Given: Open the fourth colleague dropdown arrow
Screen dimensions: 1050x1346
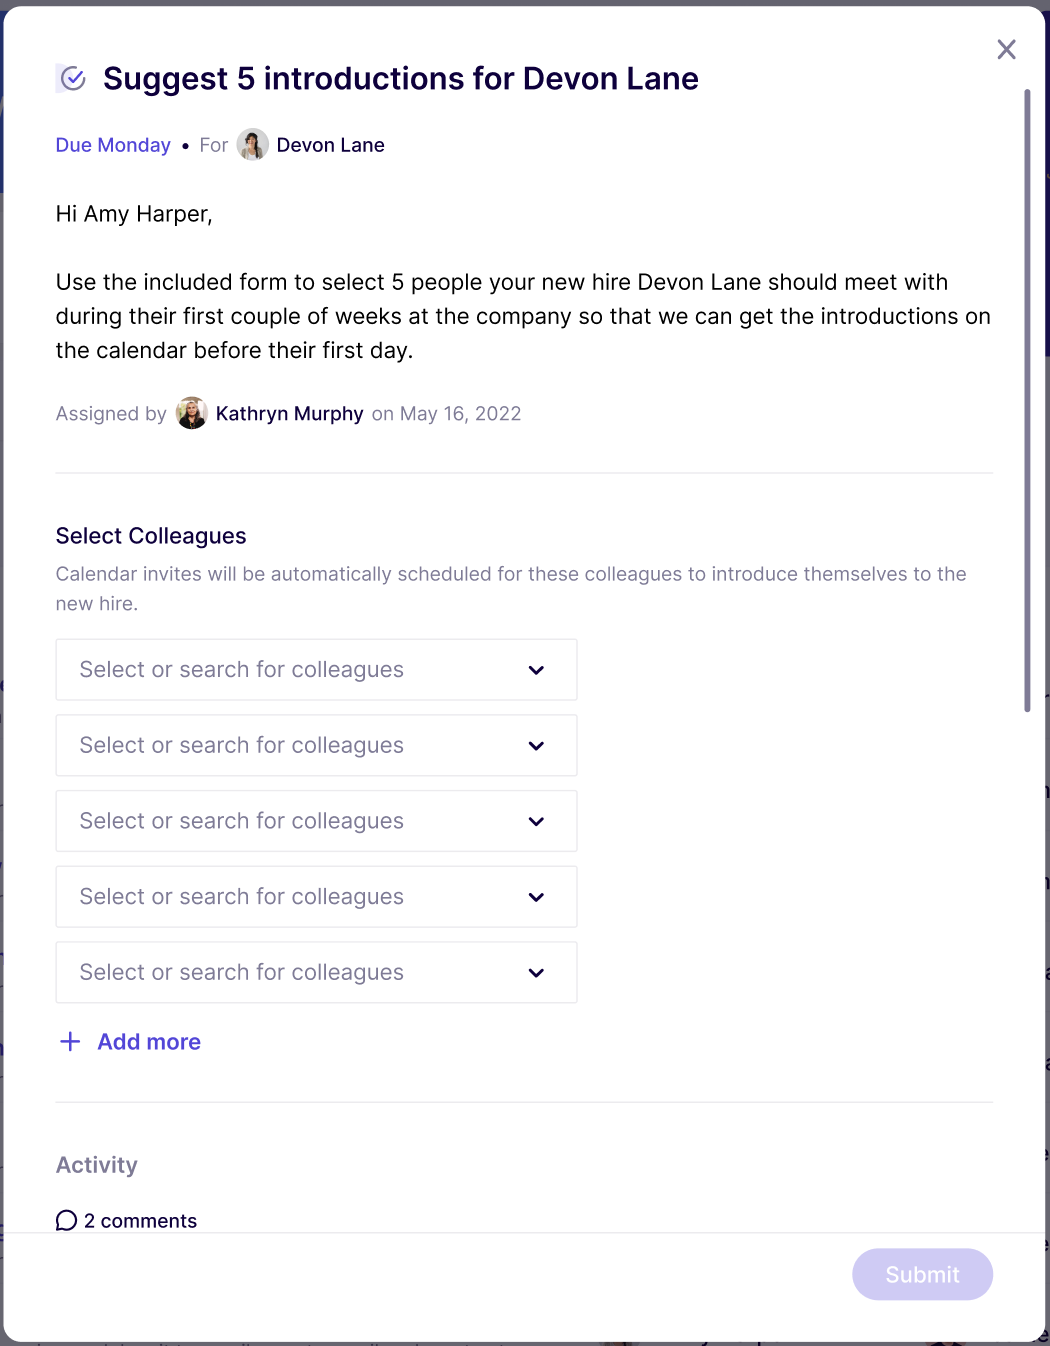Looking at the screenshot, I should click(536, 897).
